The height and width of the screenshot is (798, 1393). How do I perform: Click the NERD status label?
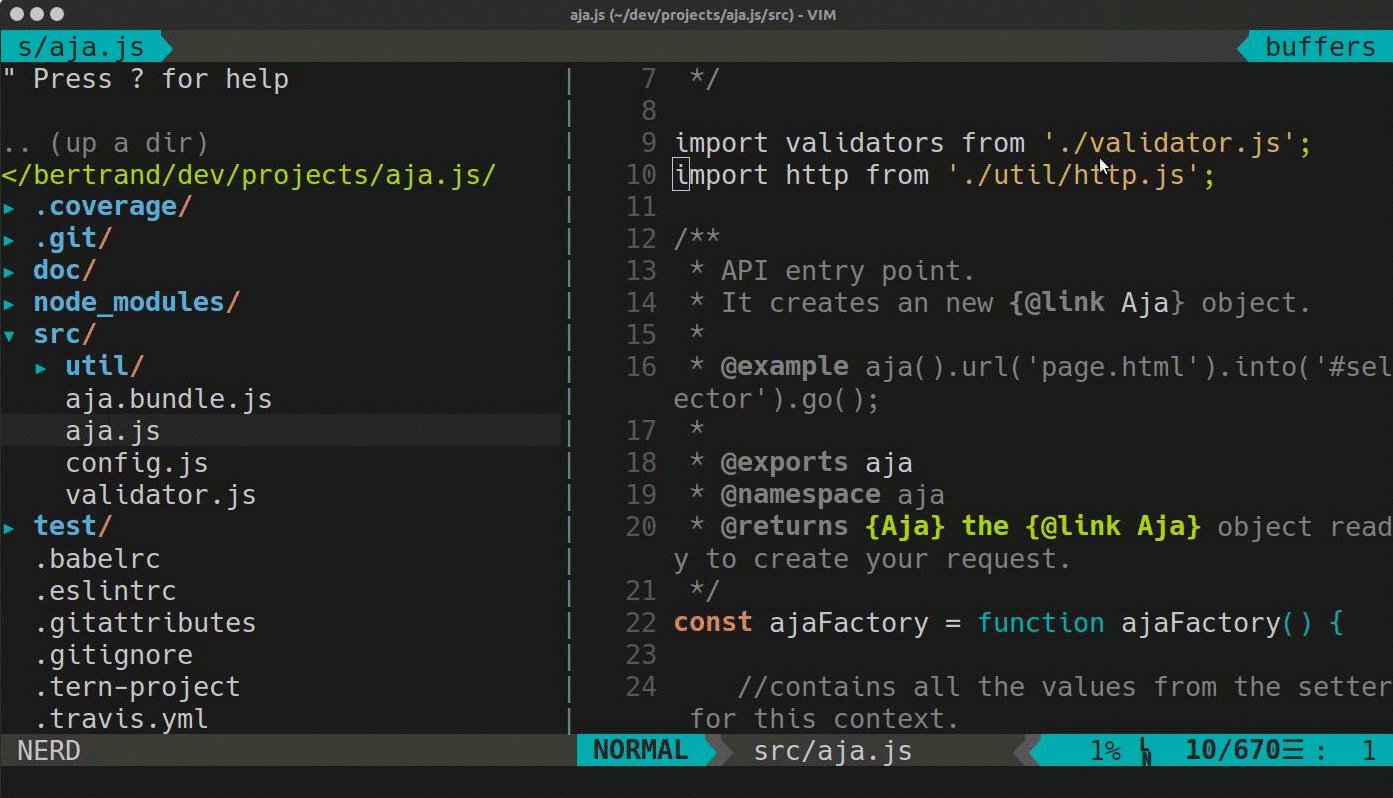tap(49, 751)
